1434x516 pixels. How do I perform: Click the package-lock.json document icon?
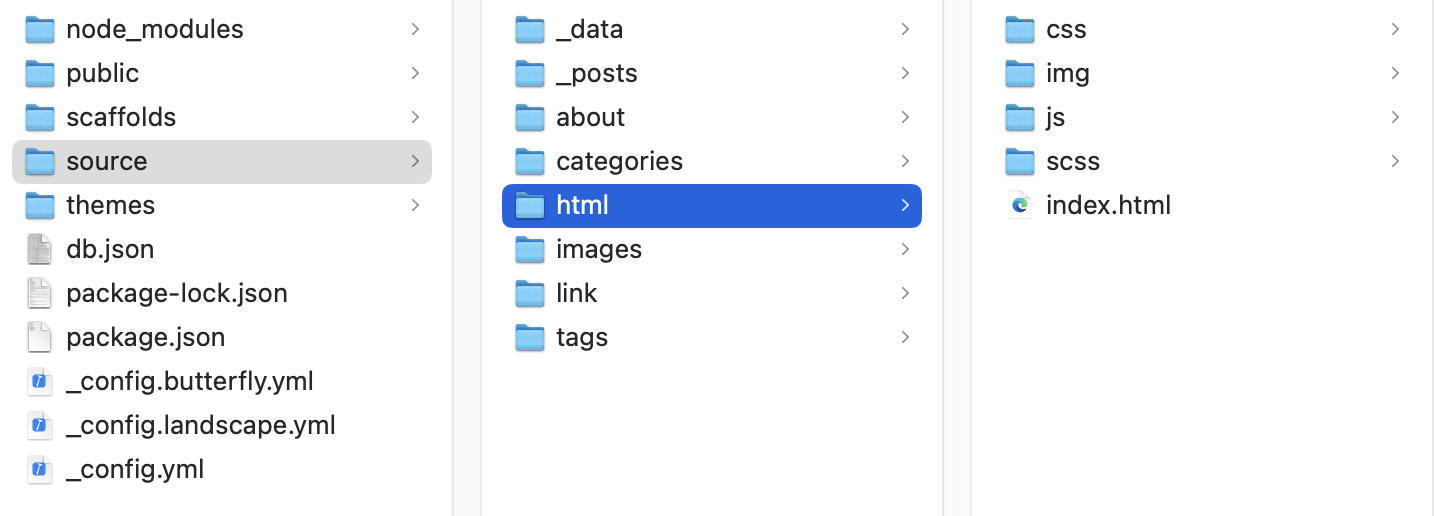click(39, 293)
